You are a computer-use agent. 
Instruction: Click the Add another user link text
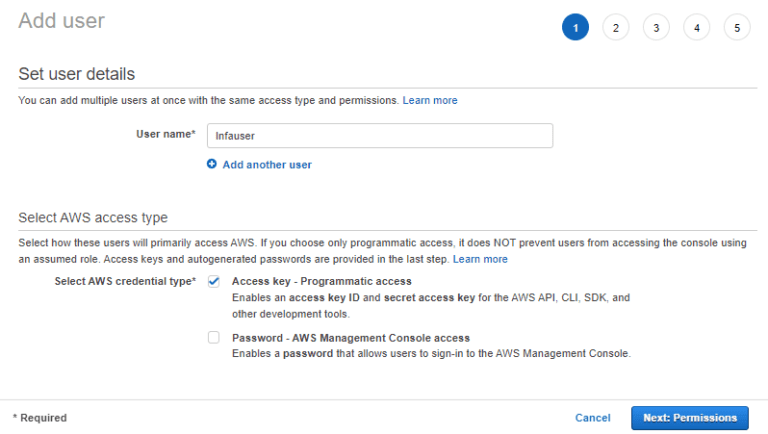point(267,164)
